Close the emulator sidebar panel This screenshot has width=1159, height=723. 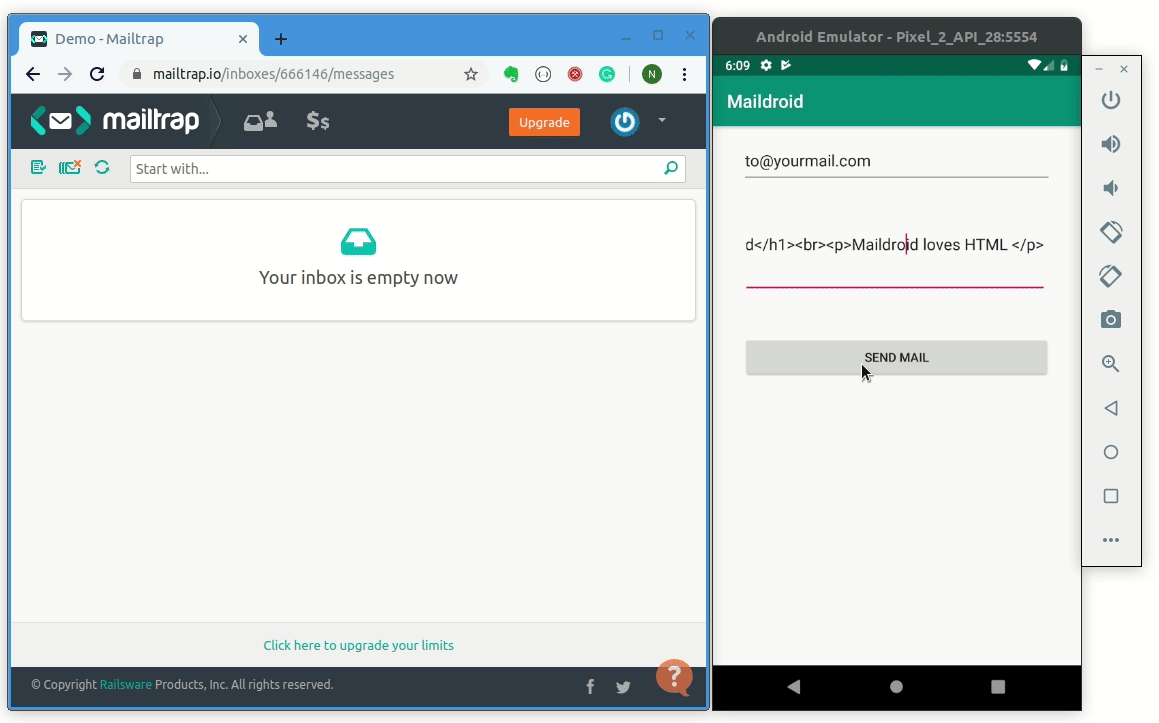point(1124,69)
